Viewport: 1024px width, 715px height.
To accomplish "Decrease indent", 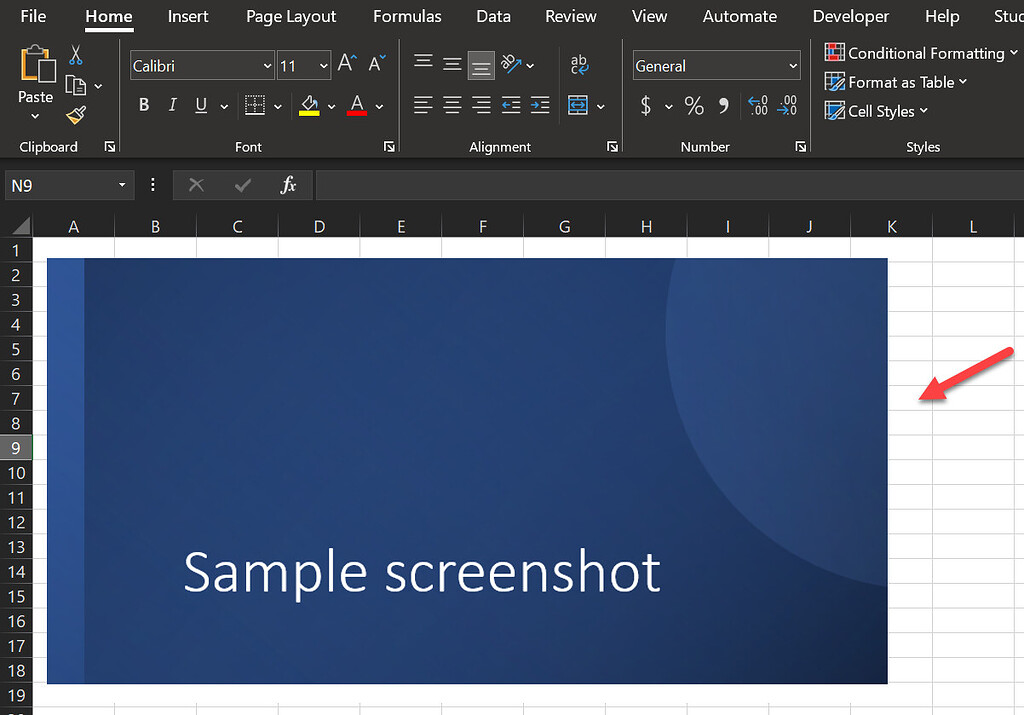I will click(x=511, y=105).
